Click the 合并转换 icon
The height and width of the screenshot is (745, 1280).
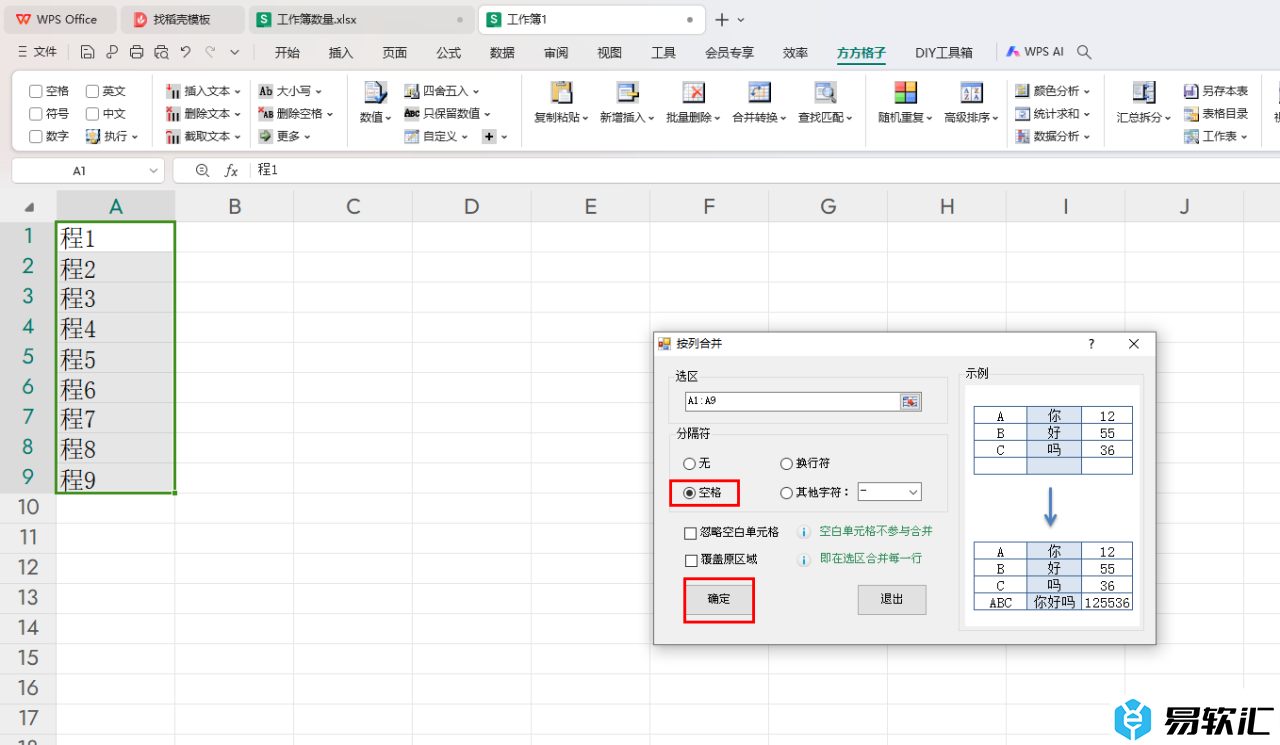pyautogui.click(x=759, y=94)
